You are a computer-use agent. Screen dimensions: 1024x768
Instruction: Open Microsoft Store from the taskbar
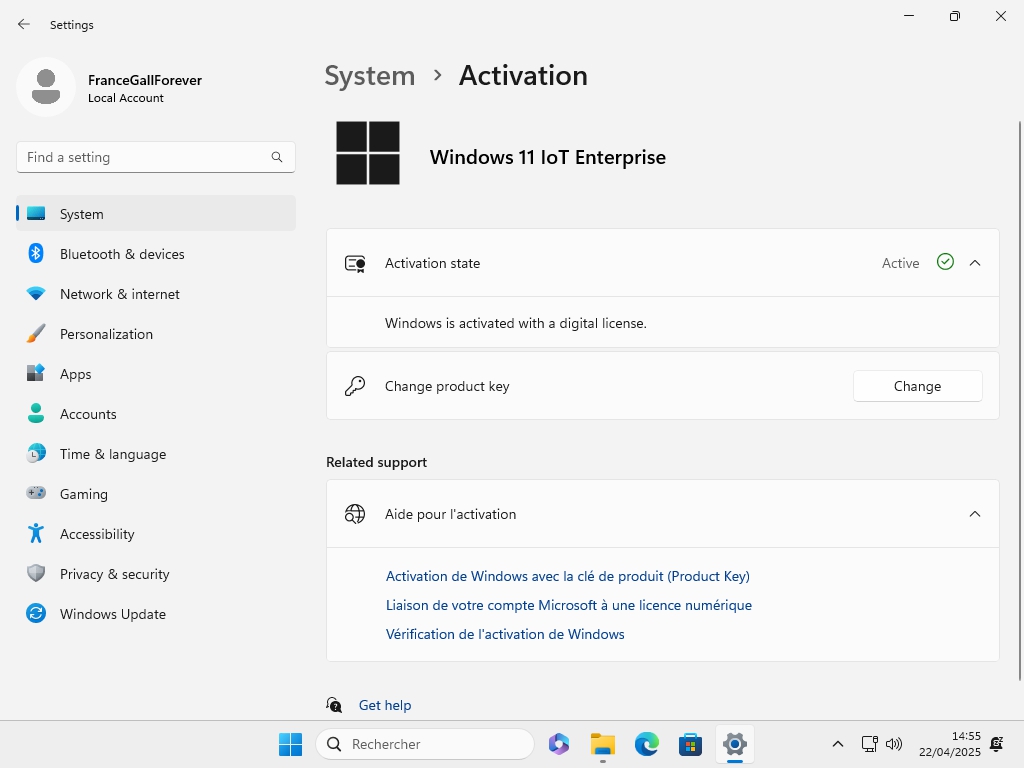(690, 744)
